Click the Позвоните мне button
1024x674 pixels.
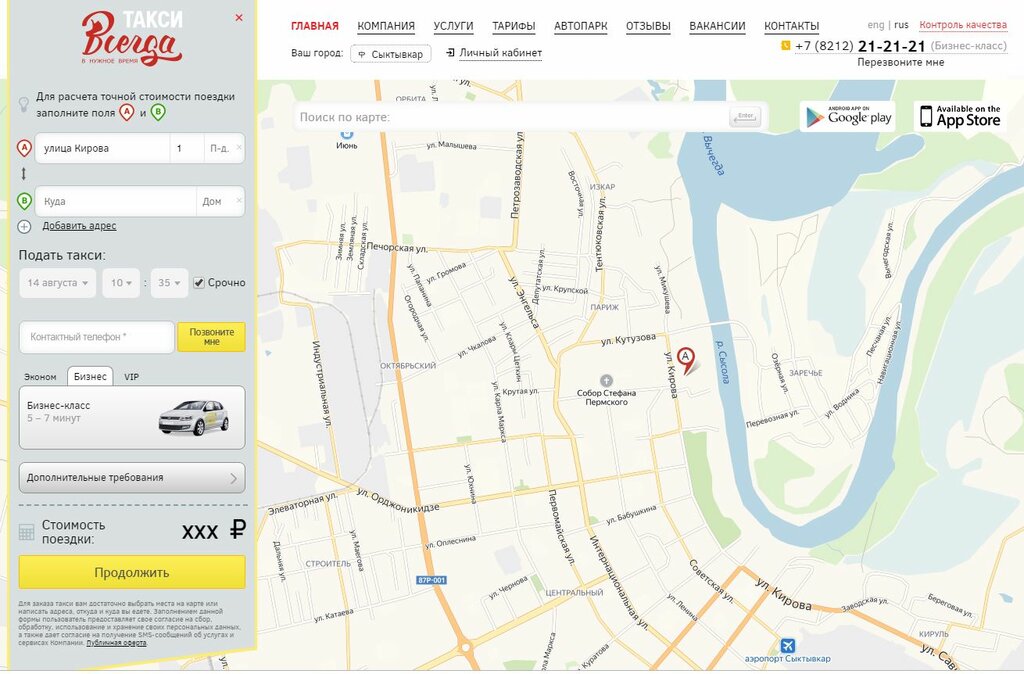click(x=212, y=337)
